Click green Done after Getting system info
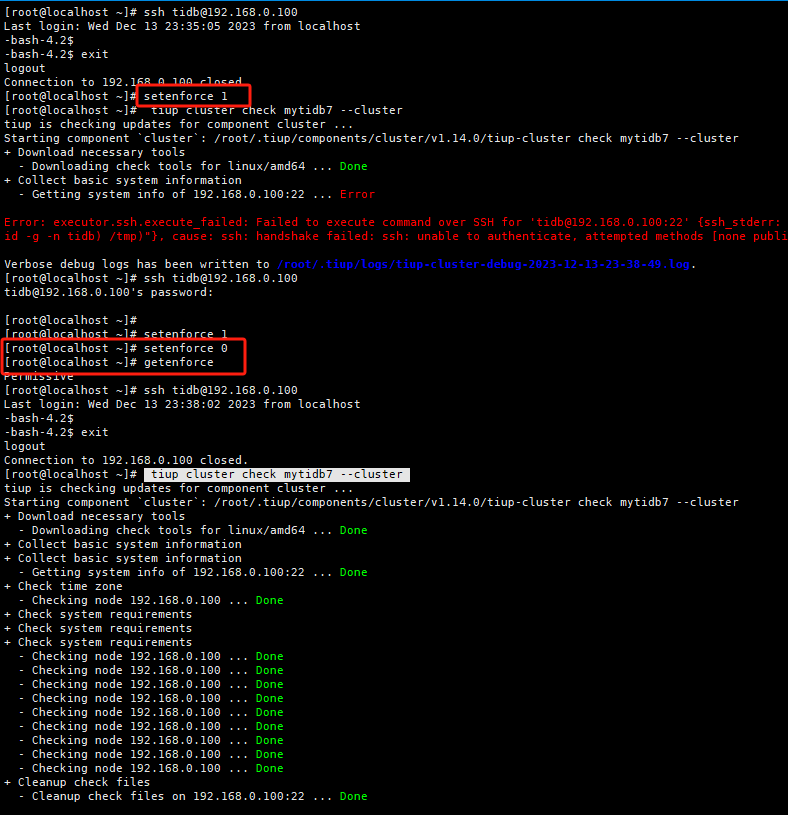The height and width of the screenshot is (815, 788). coord(353,572)
